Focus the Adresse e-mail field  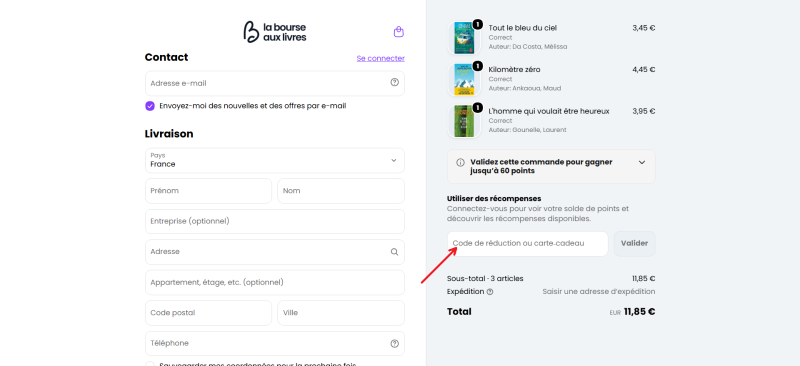[274, 83]
